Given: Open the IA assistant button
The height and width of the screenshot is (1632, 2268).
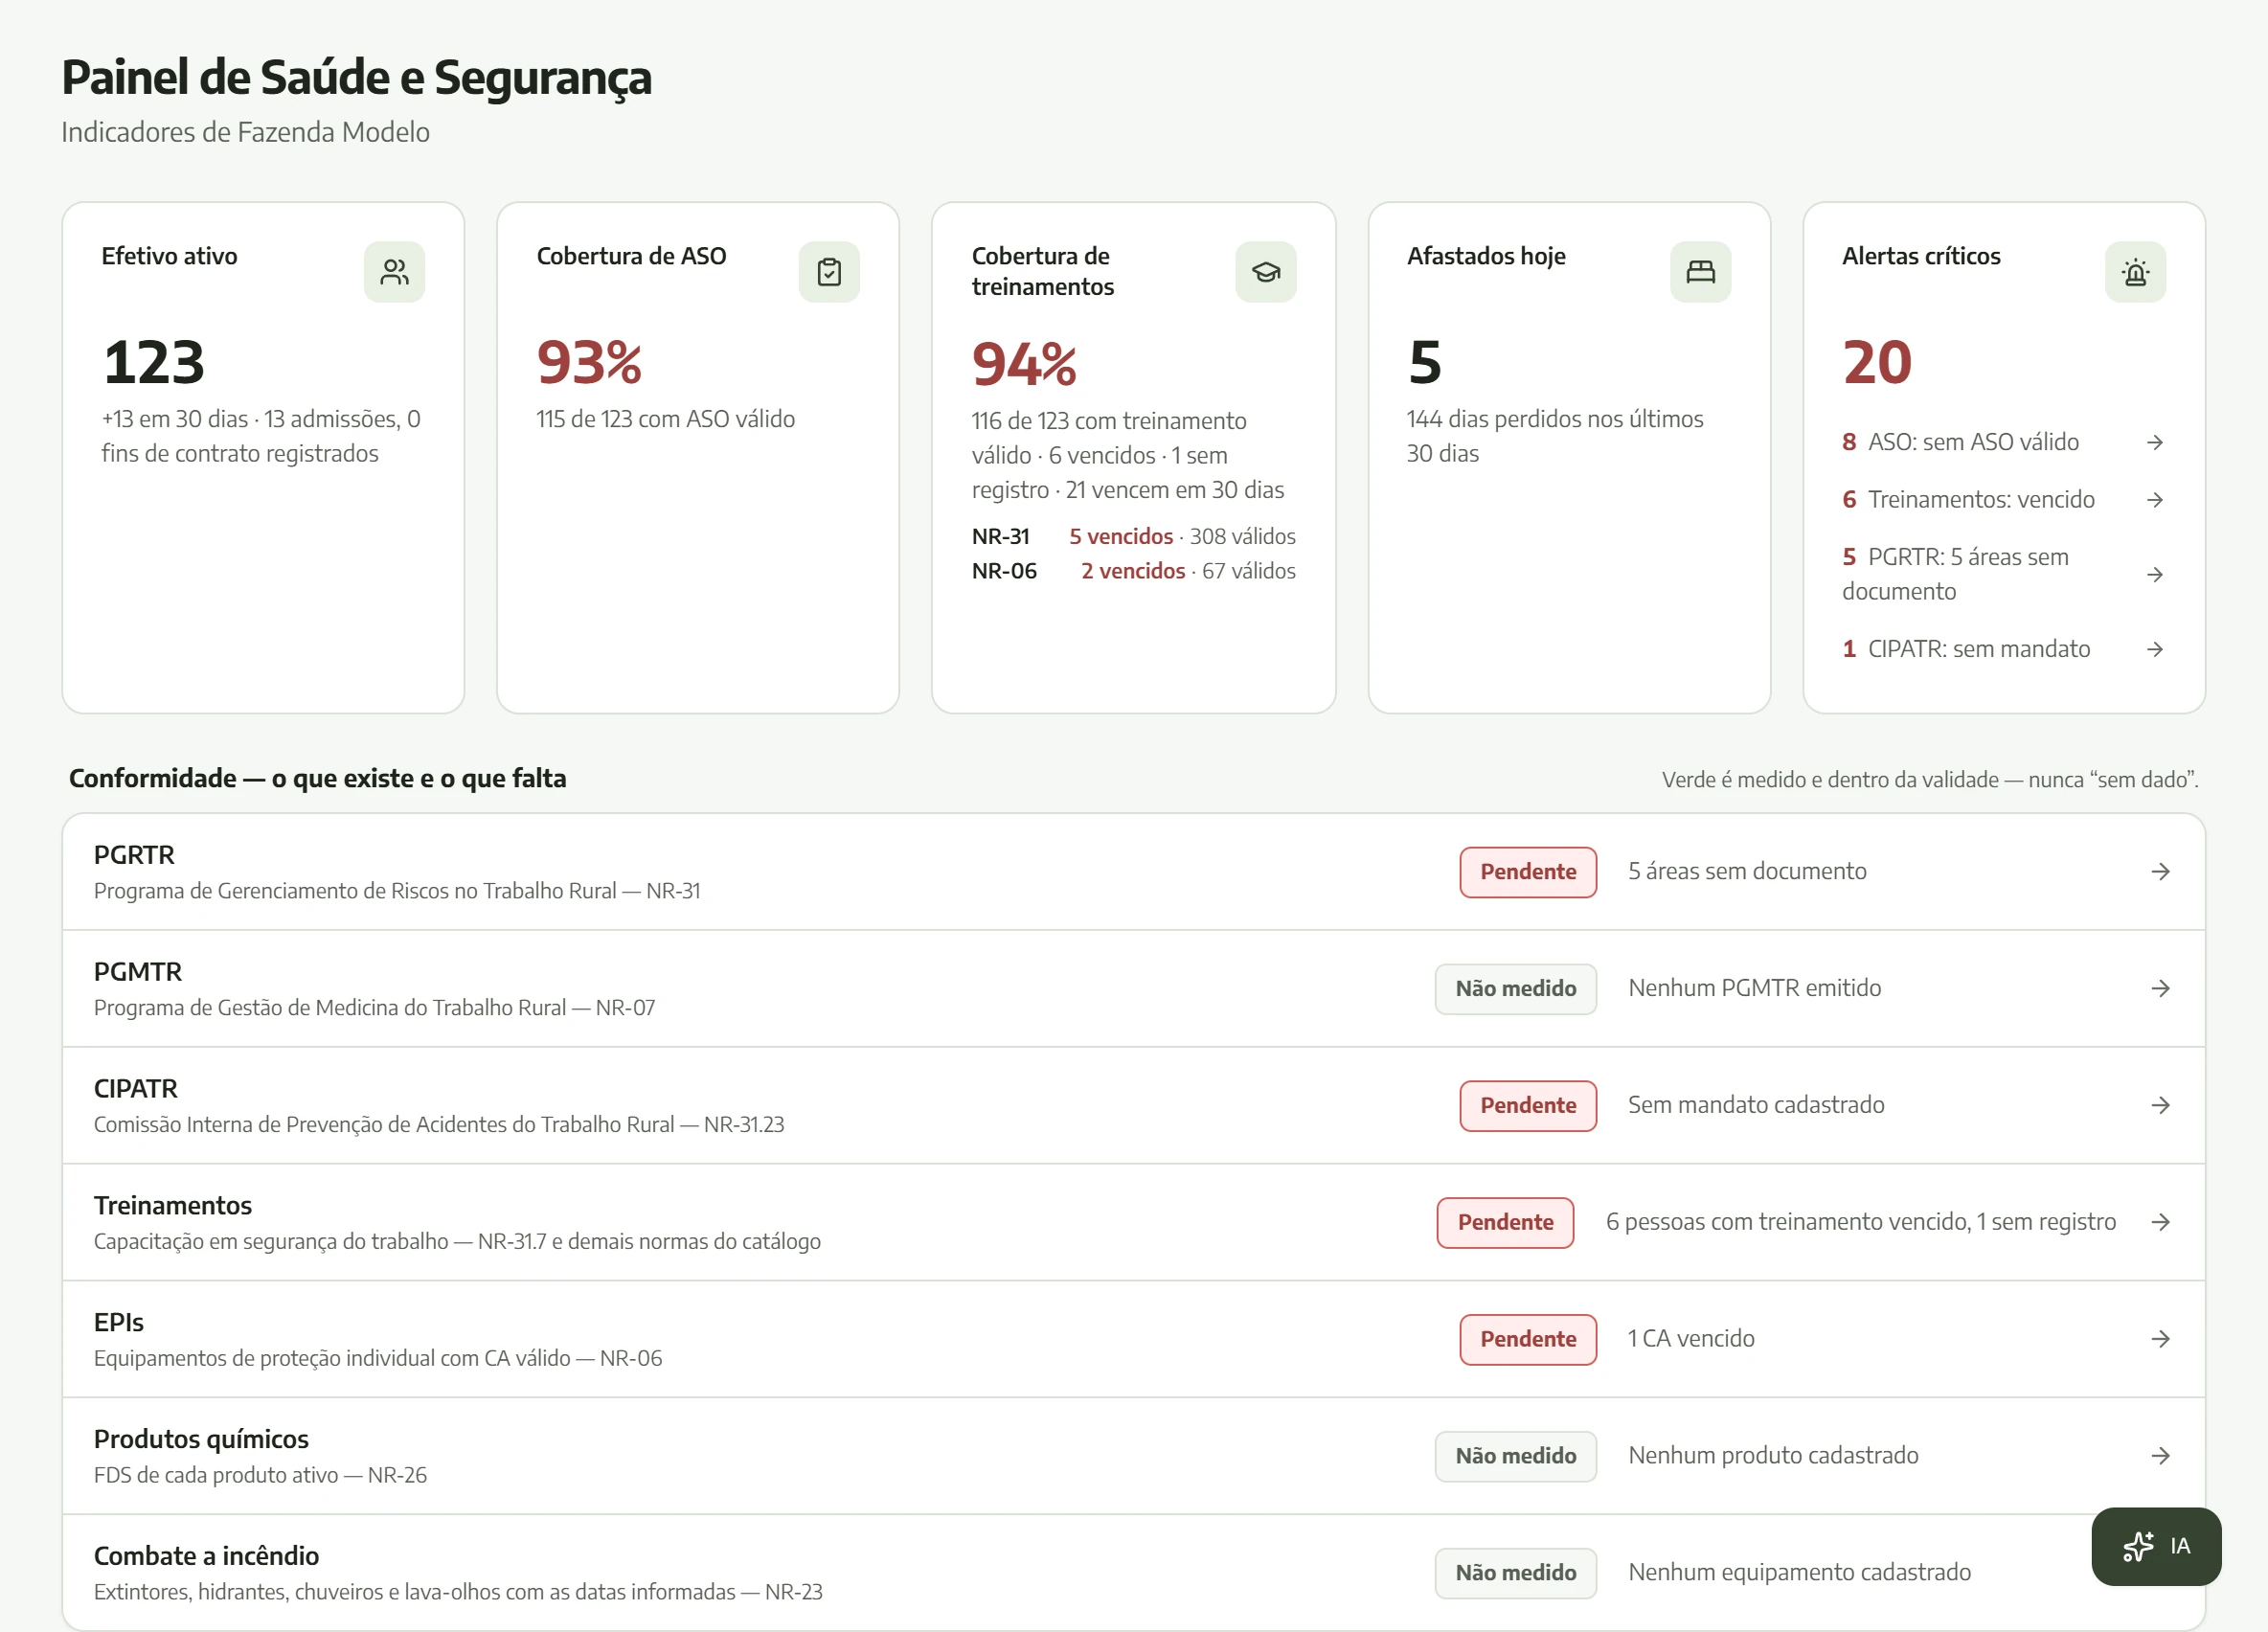Looking at the screenshot, I should pos(2156,1546).
